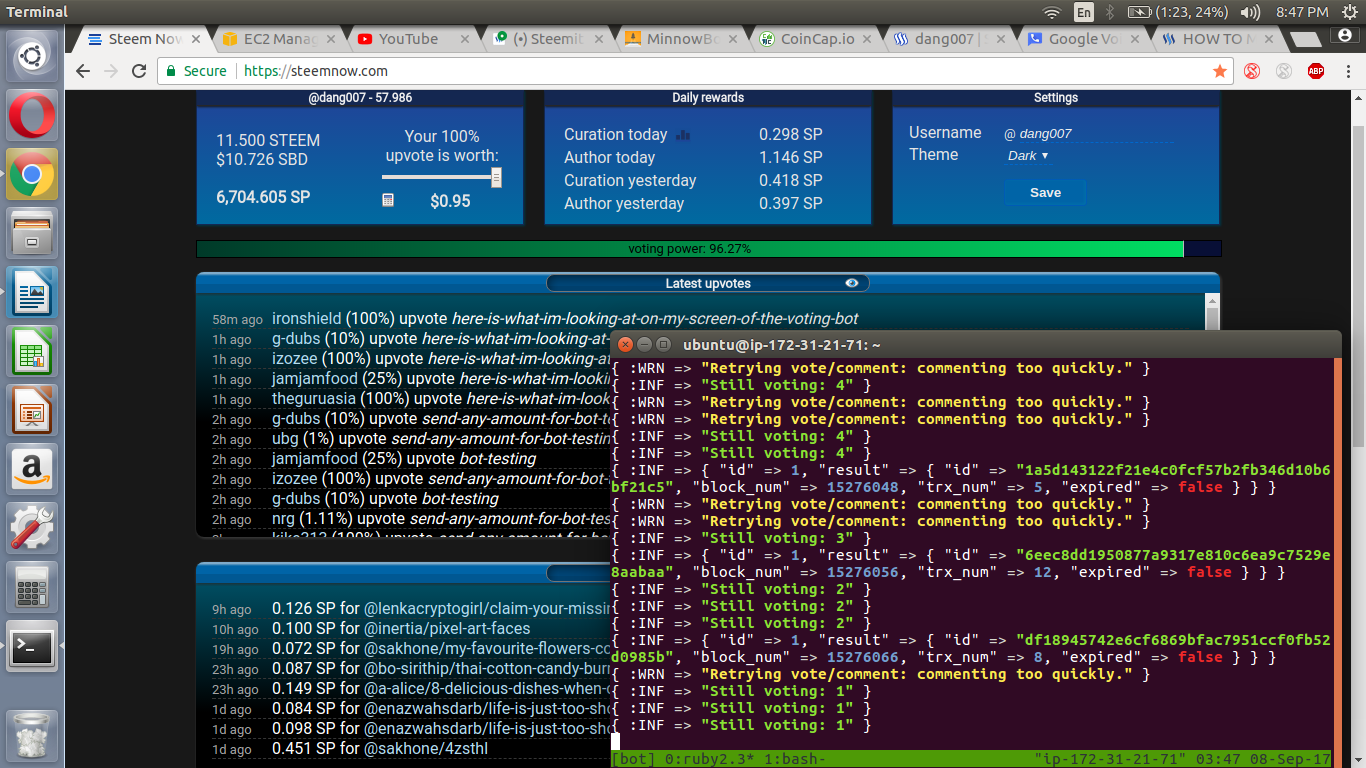Launch Calculator from the Ubuntu dock

pyautogui.click(x=31, y=588)
